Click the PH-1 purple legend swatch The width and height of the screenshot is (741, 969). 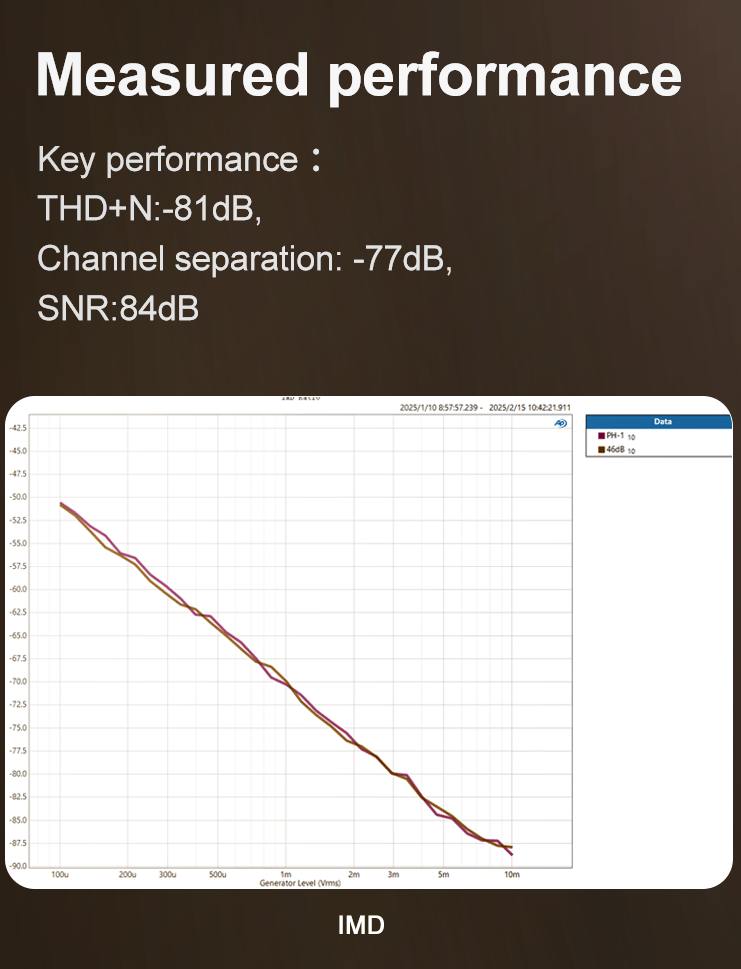pos(601,436)
